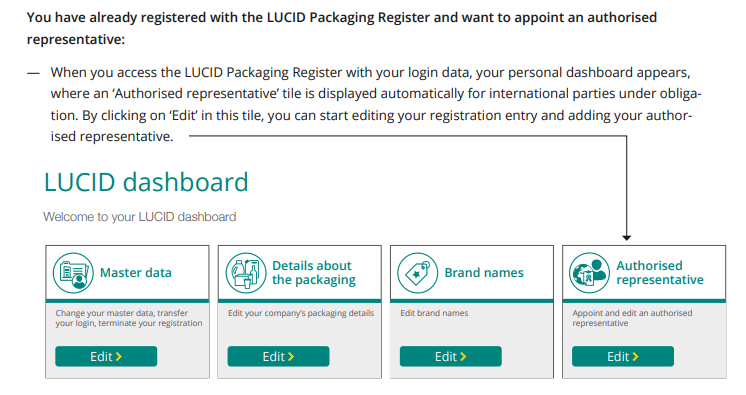Click the 'Change your master data' description text
Screen dimensions: 746x395
[x=128, y=318]
